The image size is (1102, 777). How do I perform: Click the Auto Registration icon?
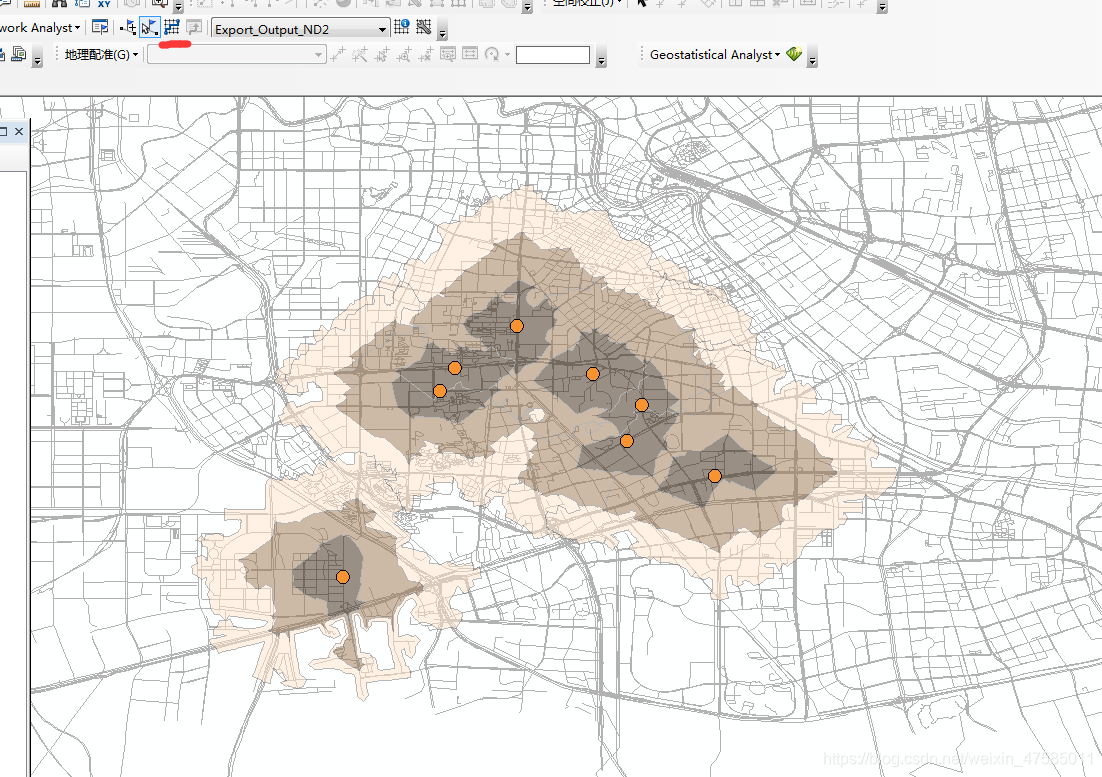pyautogui.click(x=360, y=54)
